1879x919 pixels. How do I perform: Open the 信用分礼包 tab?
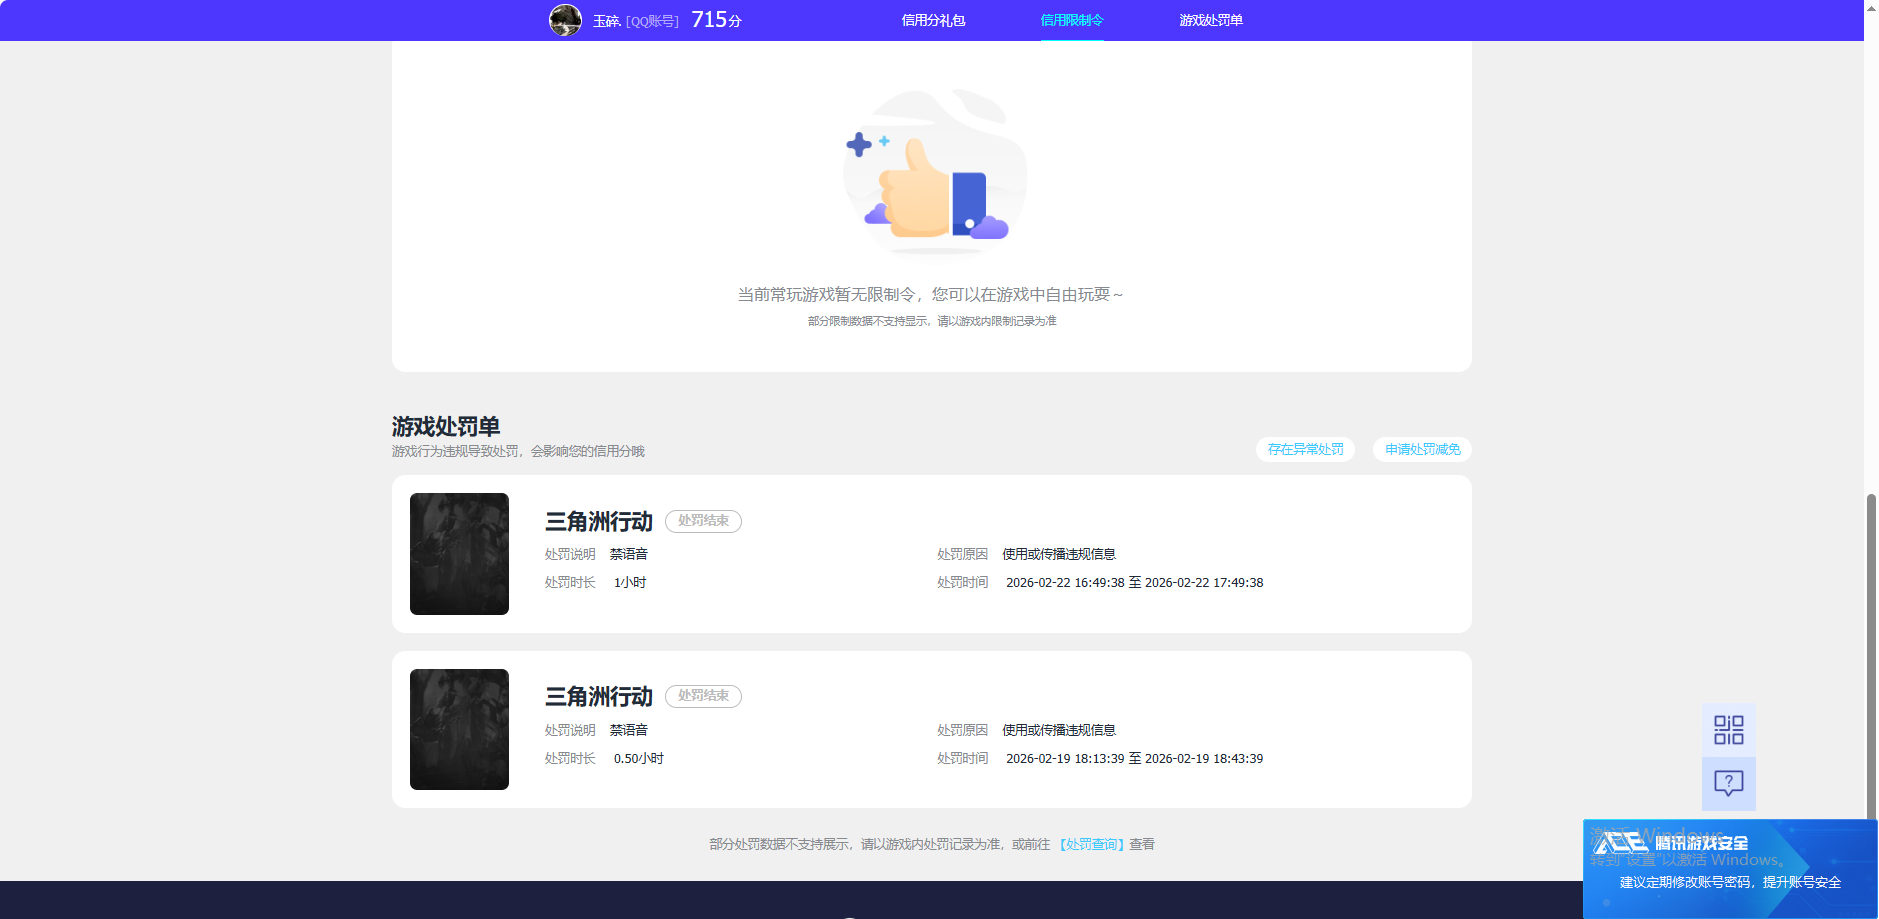[x=933, y=20]
